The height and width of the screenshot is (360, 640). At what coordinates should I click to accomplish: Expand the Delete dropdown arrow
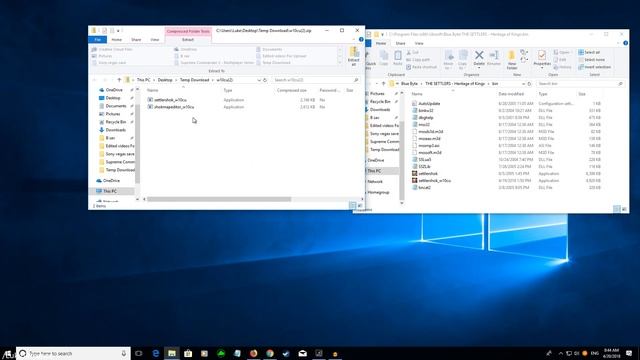click(479, 68)
